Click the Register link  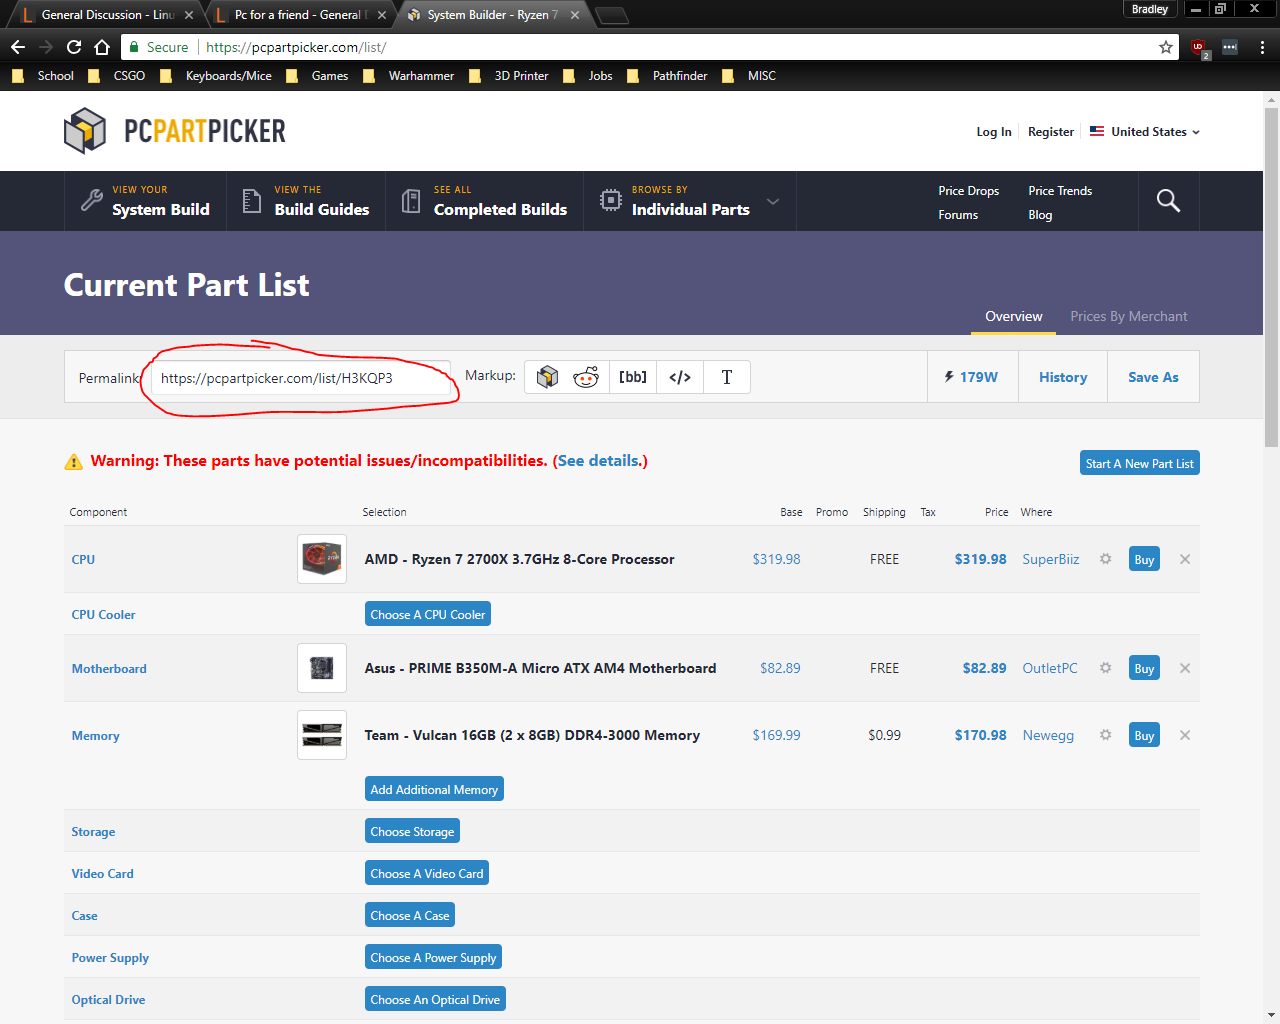(x=1051, y=132)
